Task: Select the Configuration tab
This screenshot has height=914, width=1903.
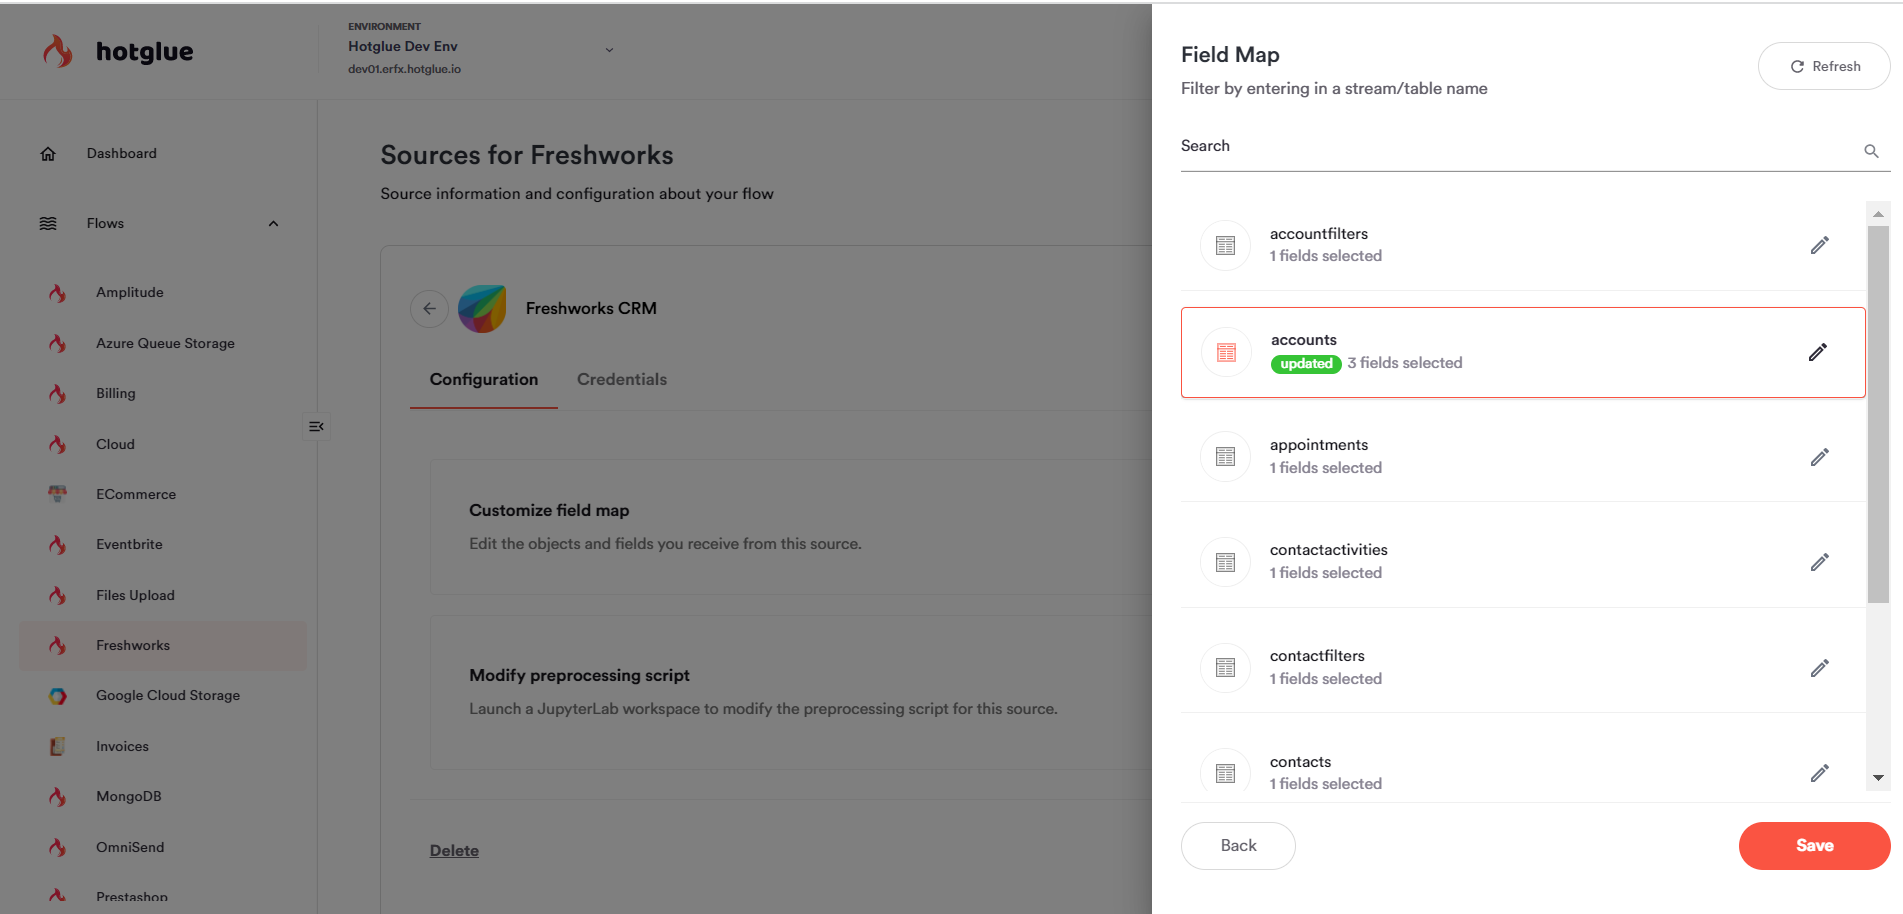Action: (484, 380)
